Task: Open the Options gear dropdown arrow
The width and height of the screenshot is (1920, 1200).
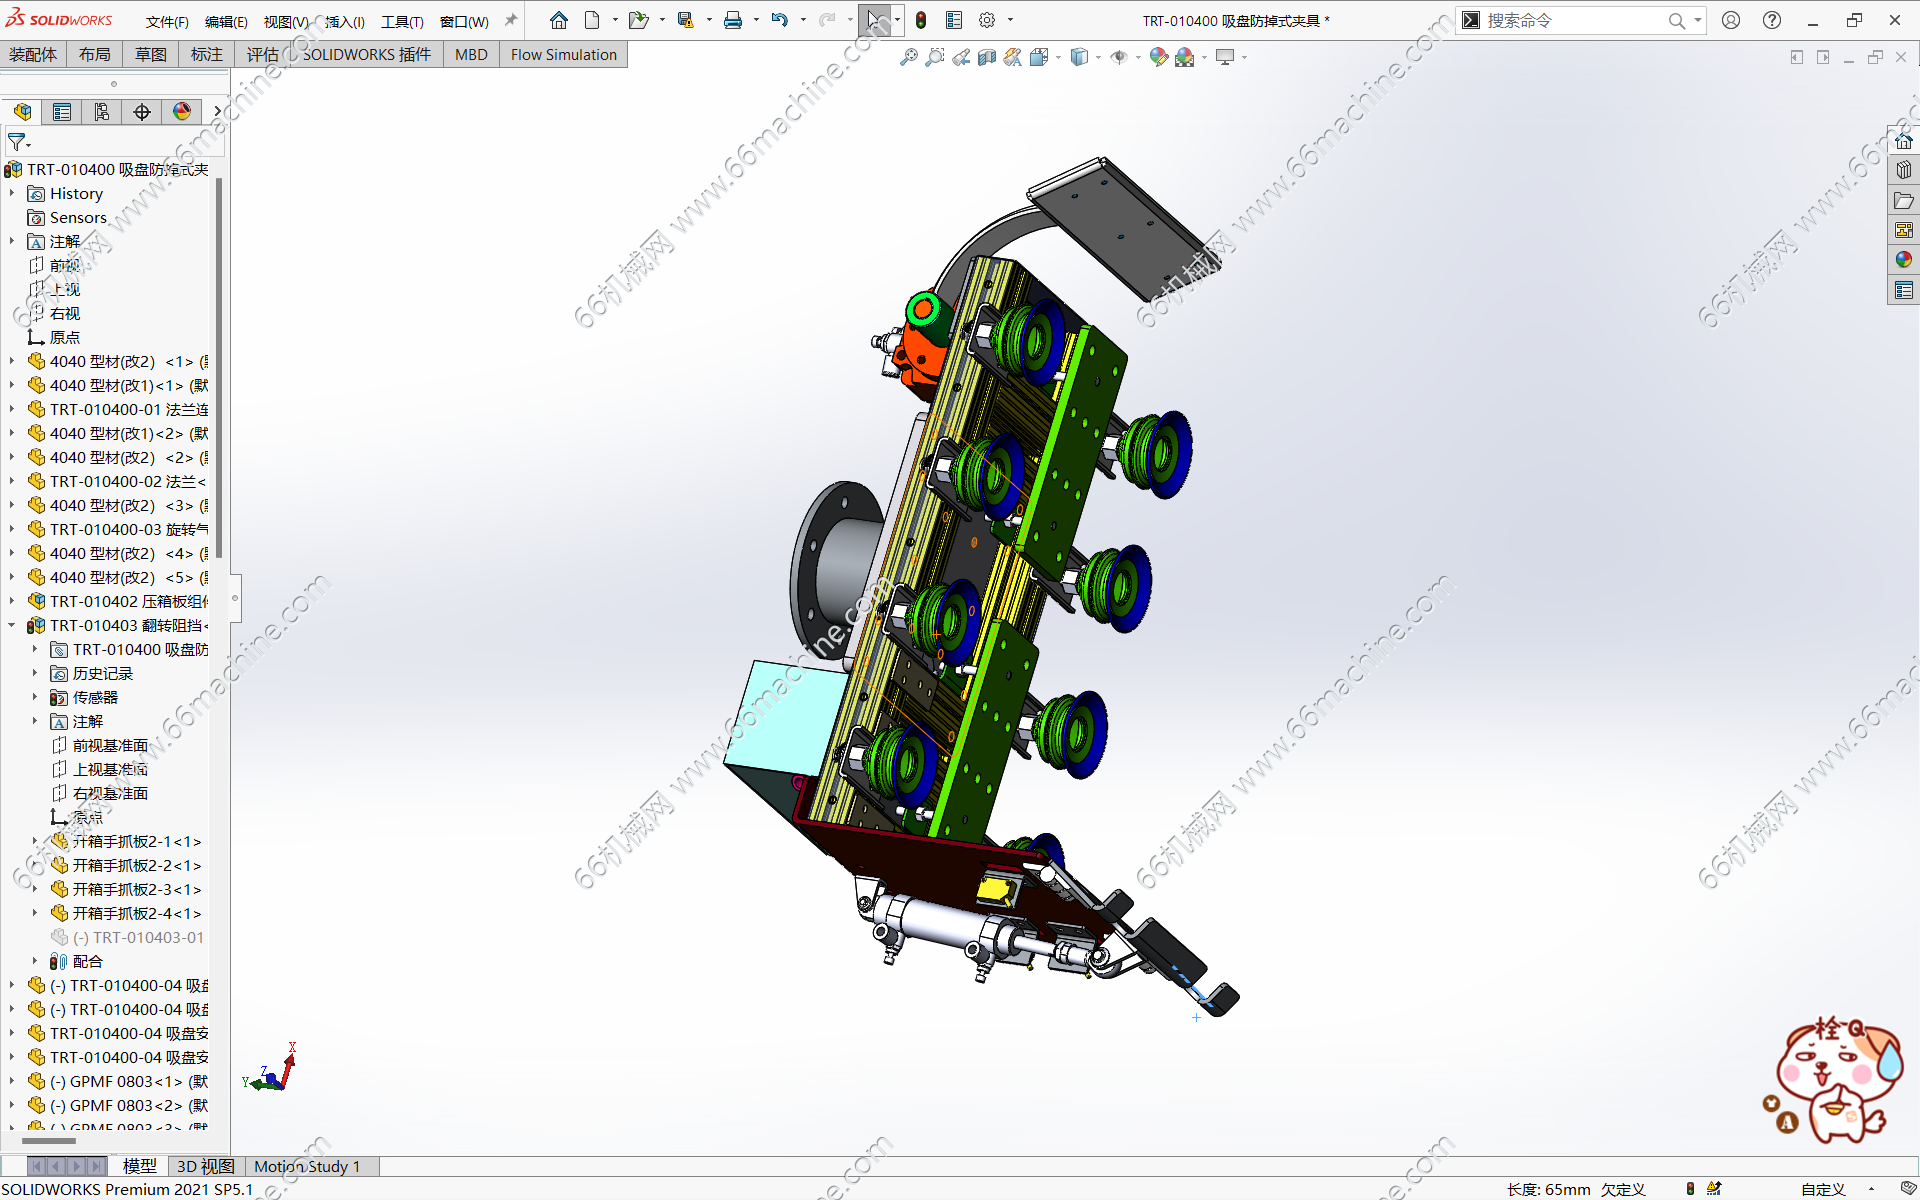Action: (1010, 20)
